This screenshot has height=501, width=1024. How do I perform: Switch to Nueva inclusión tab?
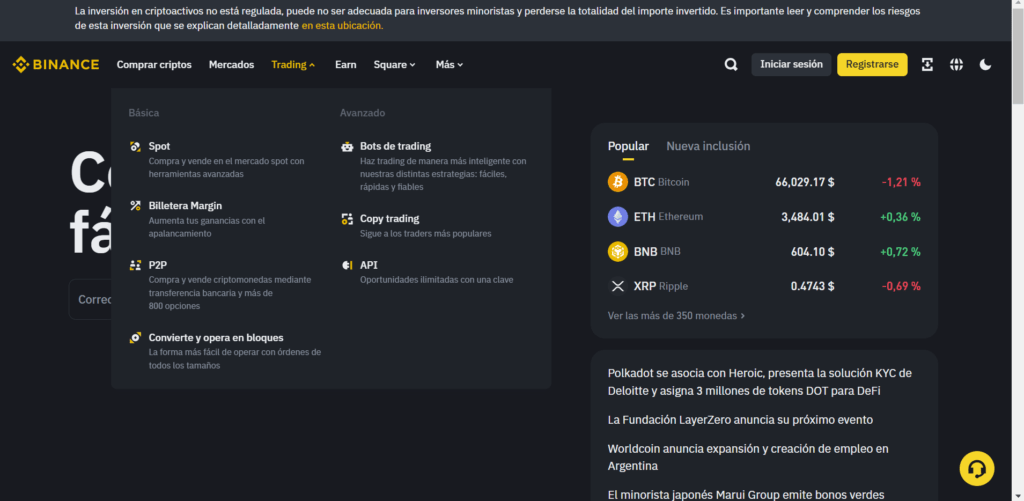708,146
